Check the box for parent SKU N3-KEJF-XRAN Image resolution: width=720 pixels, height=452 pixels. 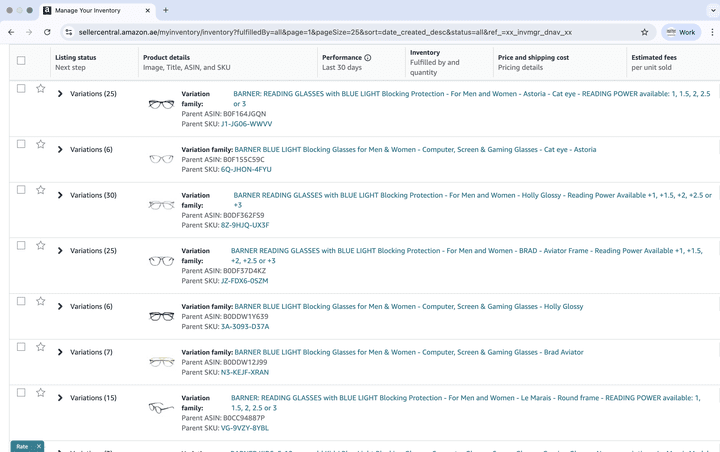(21, 347)
